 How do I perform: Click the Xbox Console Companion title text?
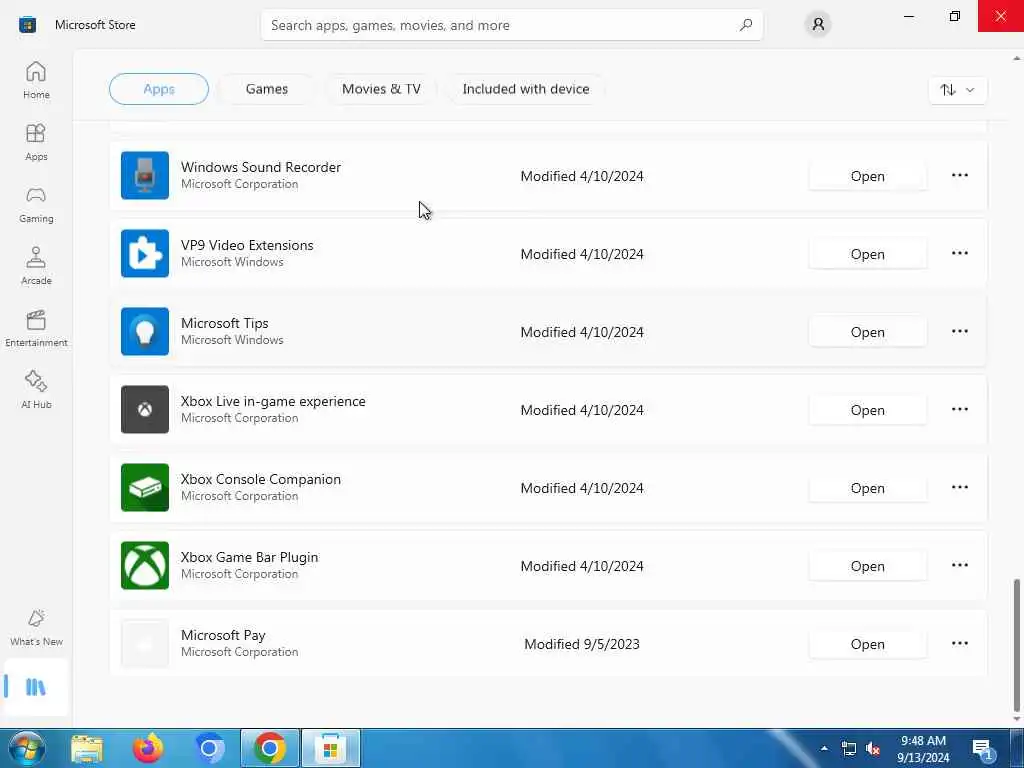point(261,479)
